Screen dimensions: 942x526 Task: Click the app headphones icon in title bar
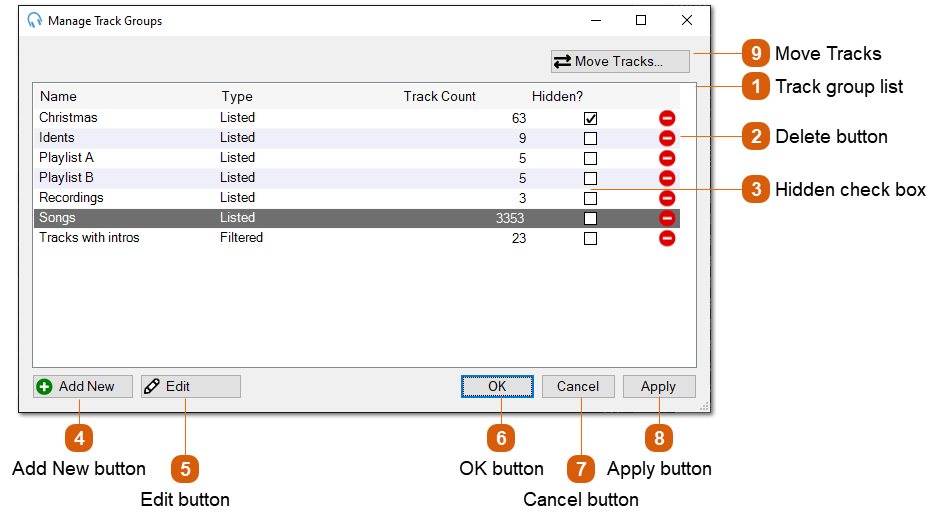tap(35, 20)
